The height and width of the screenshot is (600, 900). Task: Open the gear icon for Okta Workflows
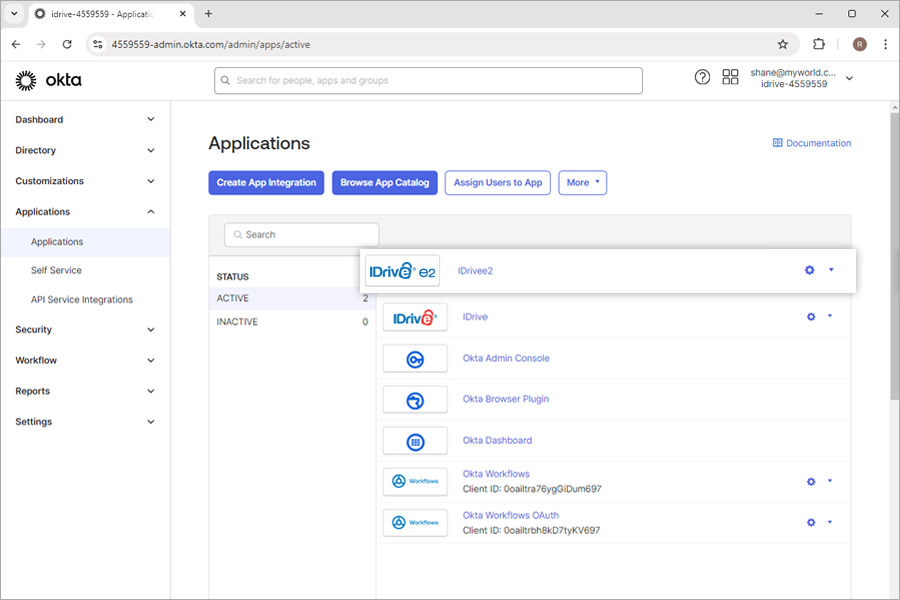click(810, 482)
